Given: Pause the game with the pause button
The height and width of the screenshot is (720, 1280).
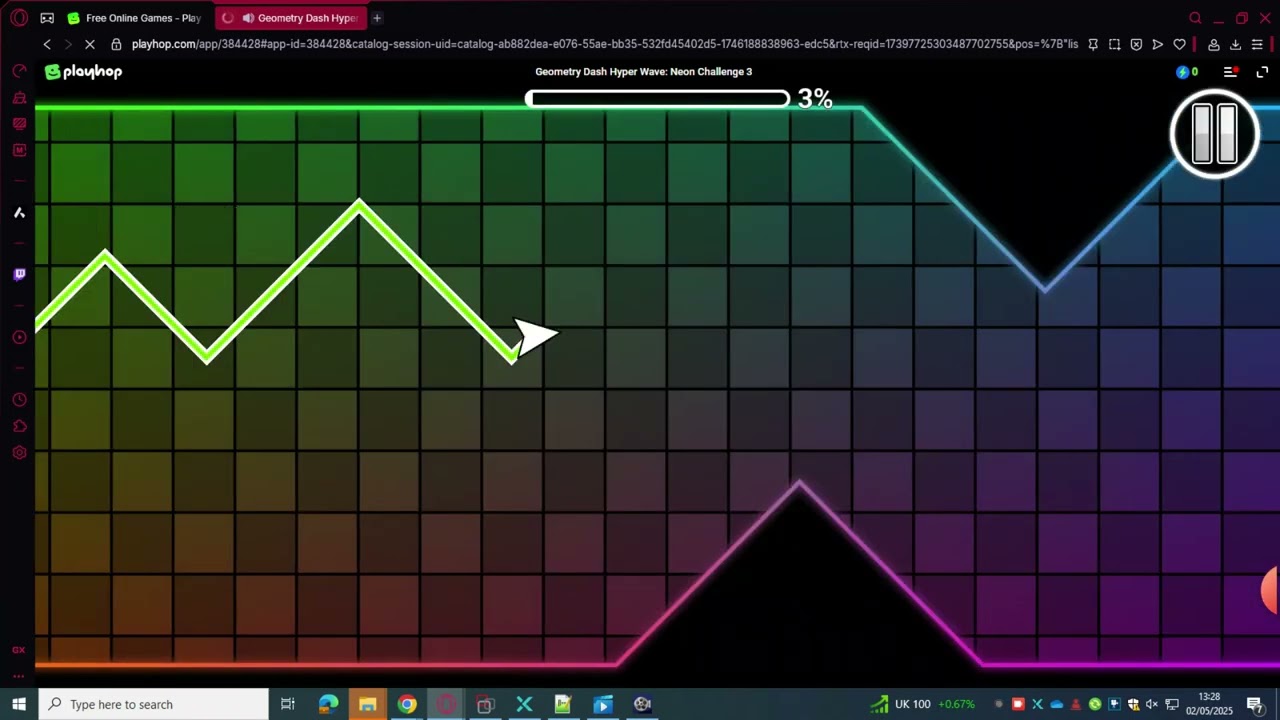Looking at the screenshot, I should pyautogui.click(x=1215, y=134).
